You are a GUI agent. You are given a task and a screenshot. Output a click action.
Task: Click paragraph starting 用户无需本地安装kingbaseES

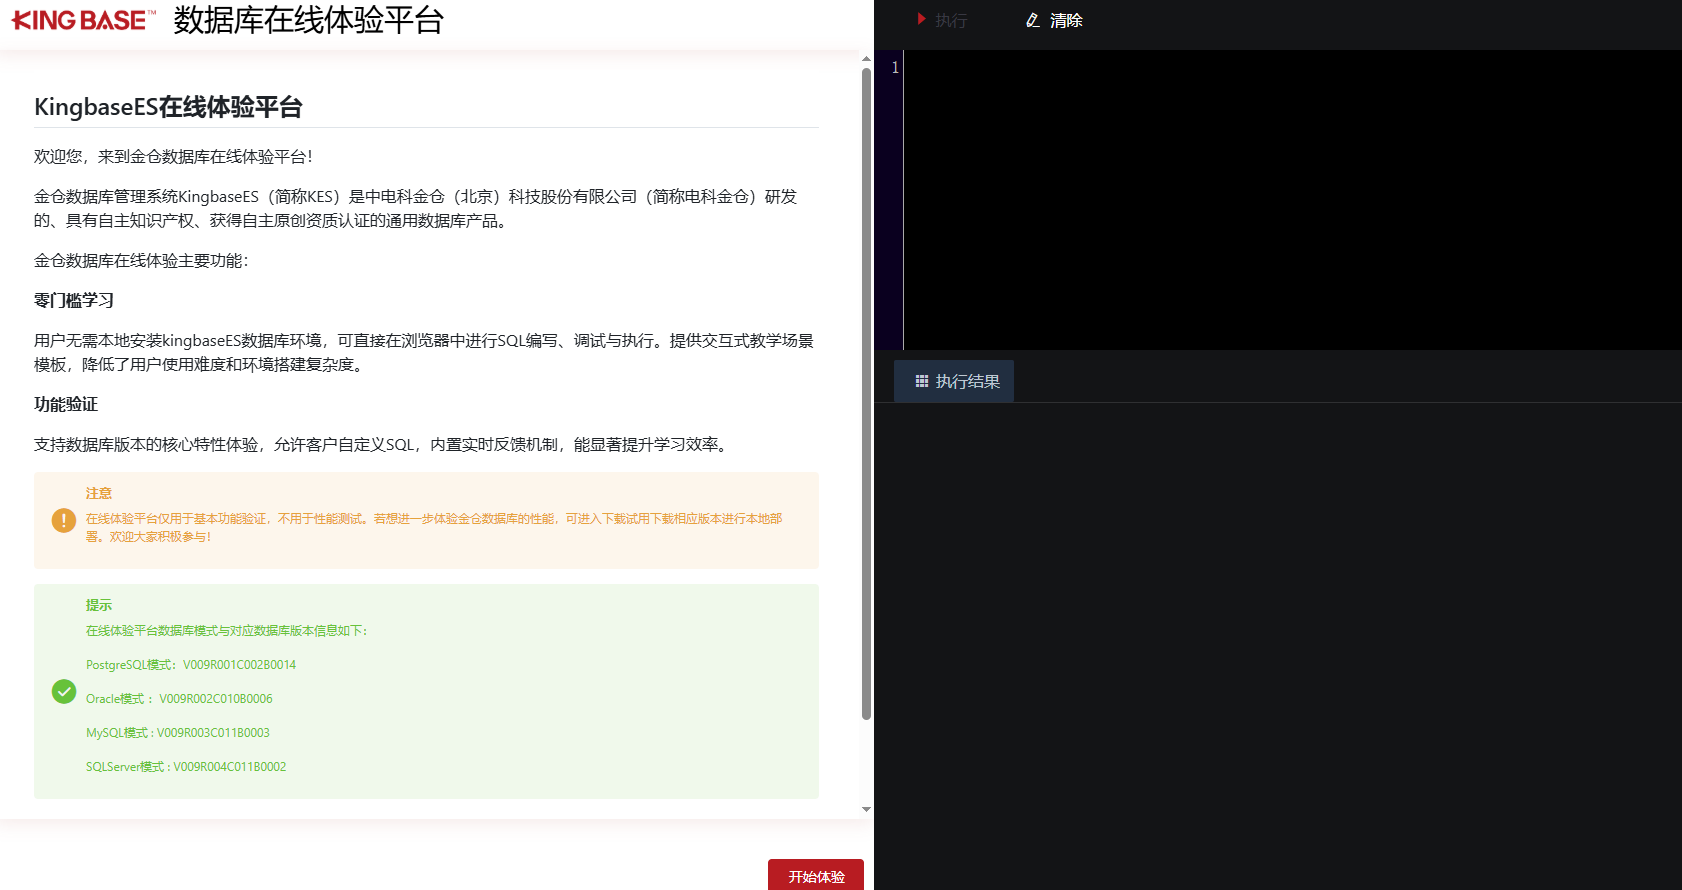pos(424,352)
